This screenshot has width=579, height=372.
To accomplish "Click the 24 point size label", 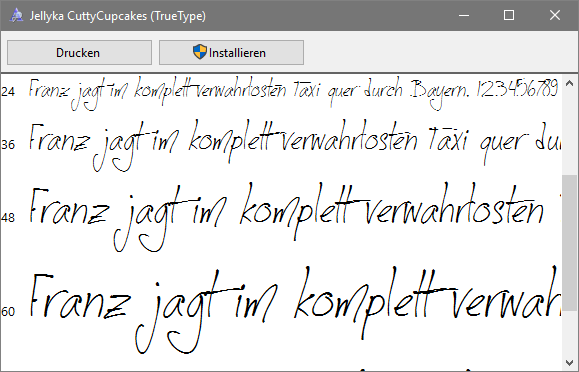I will point(8,91).
